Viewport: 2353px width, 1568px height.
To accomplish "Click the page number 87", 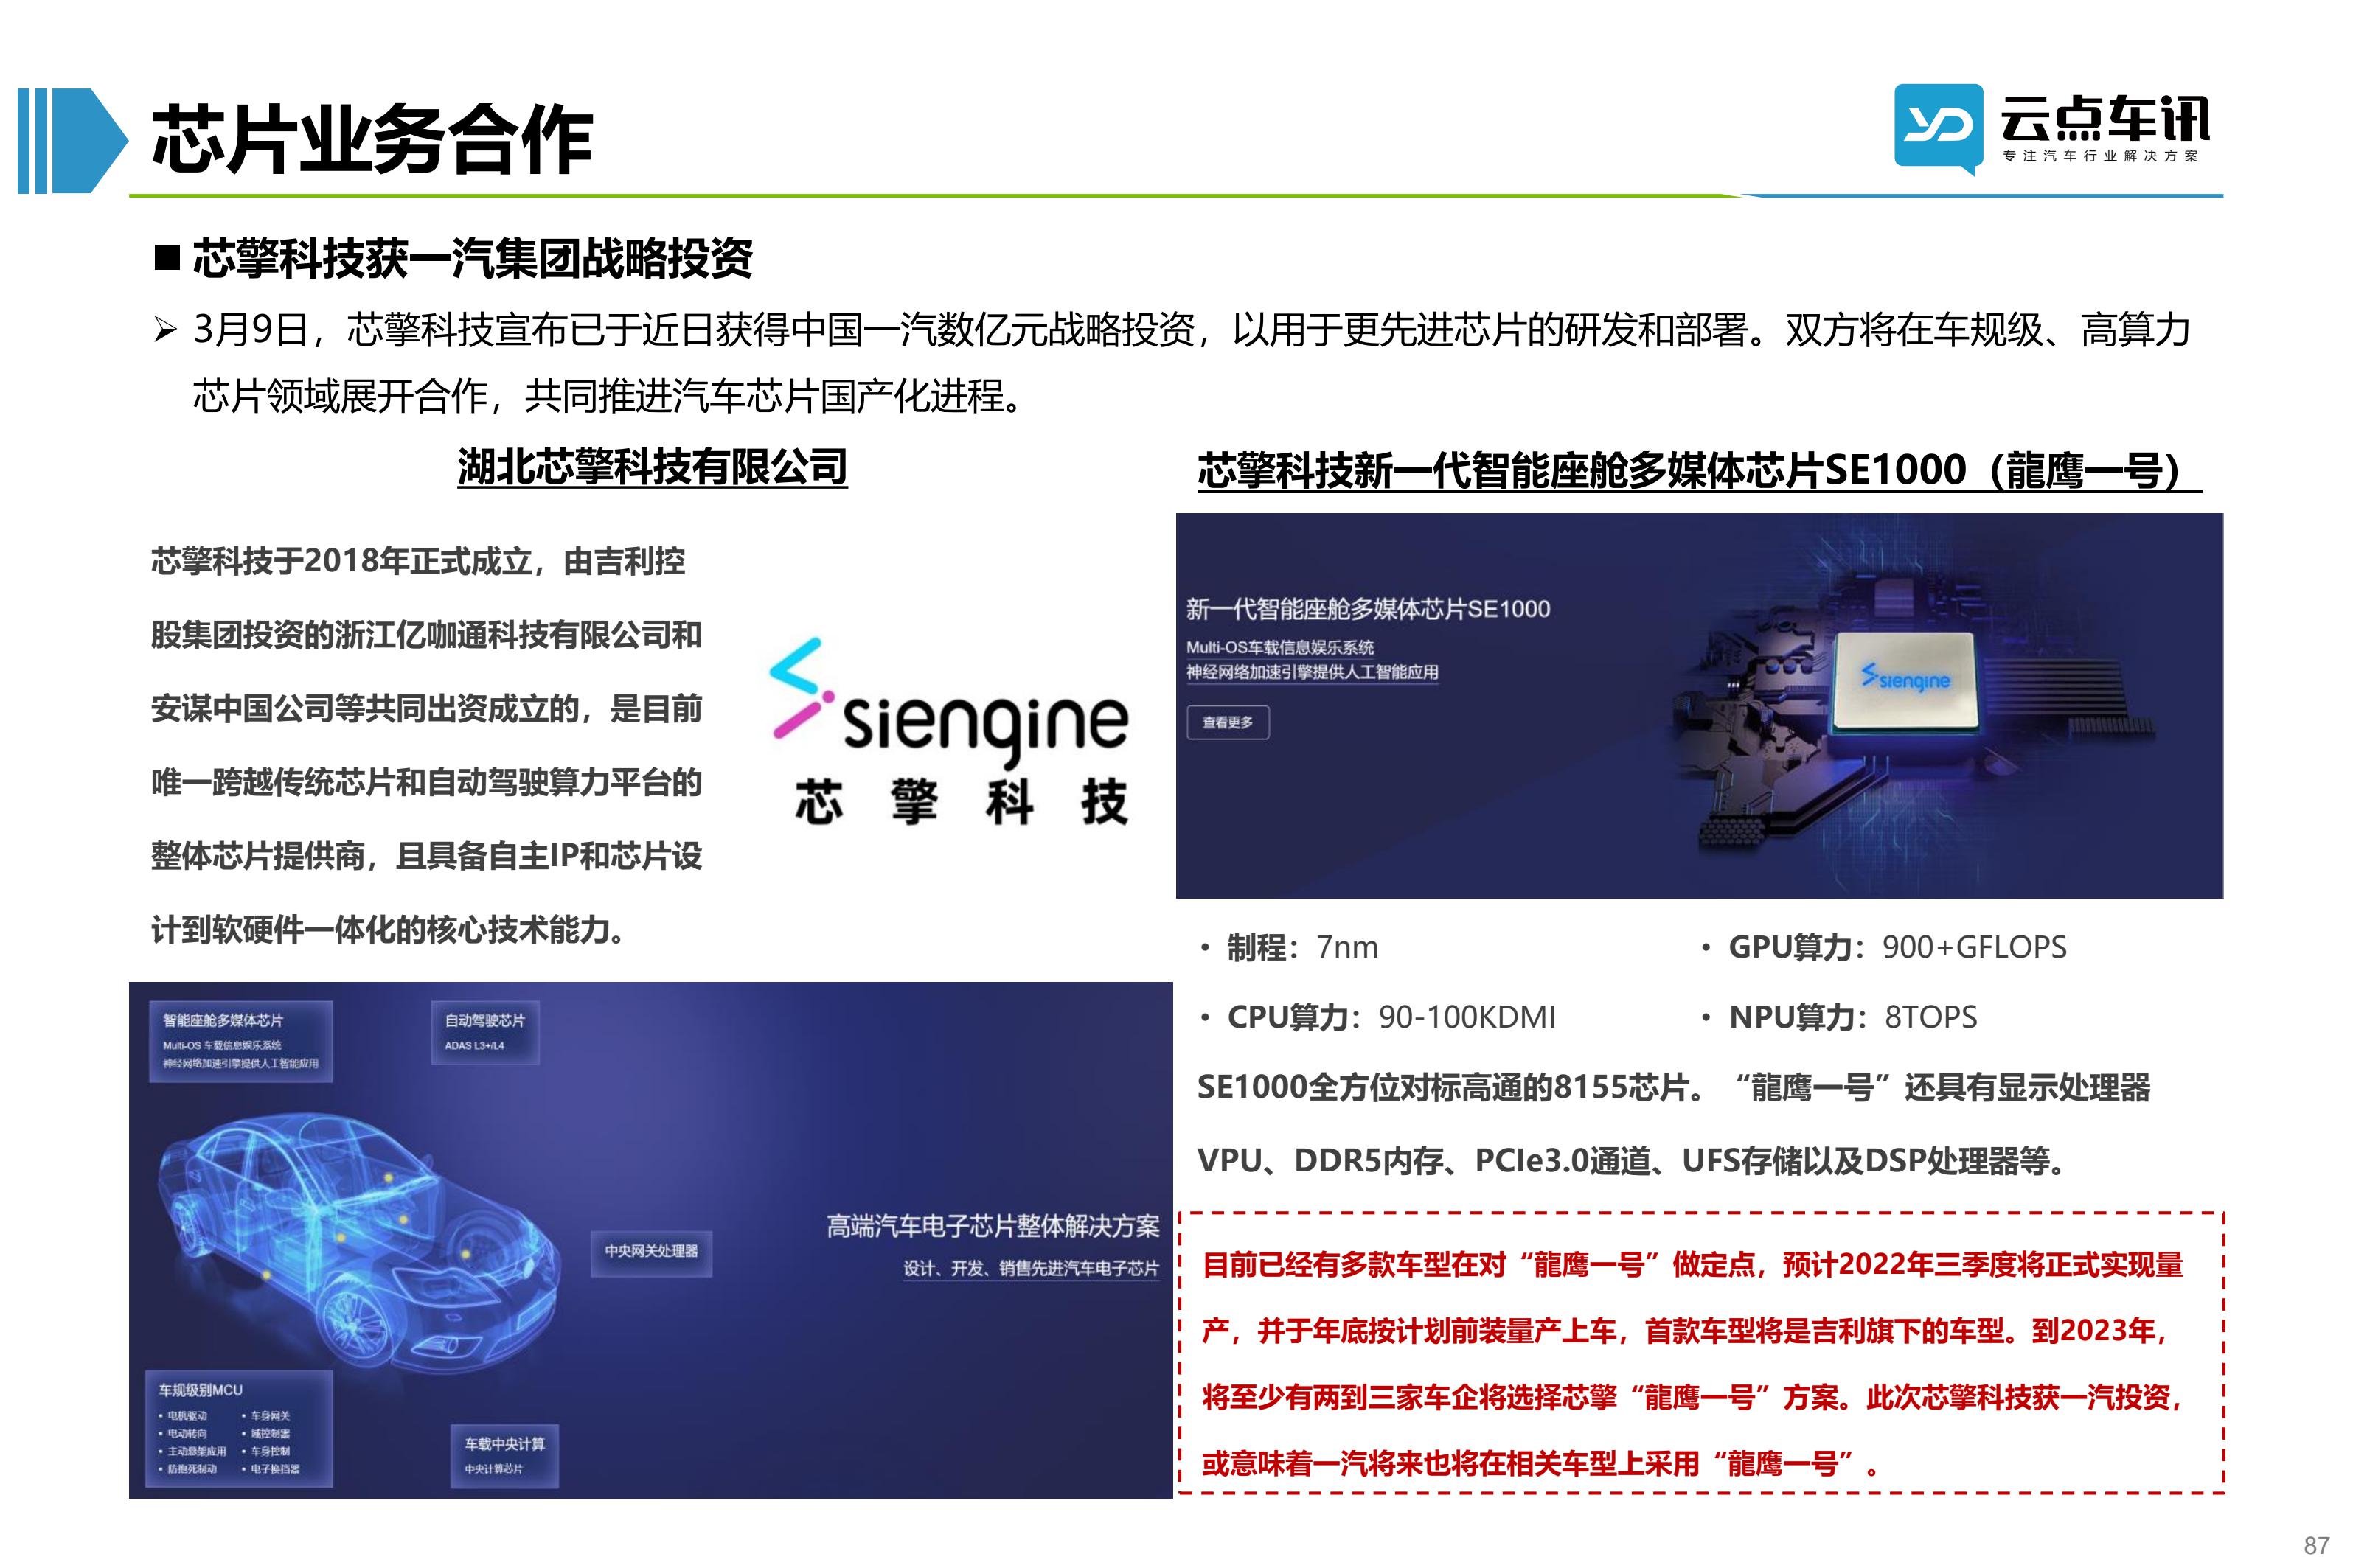I will [2316, 1545].
